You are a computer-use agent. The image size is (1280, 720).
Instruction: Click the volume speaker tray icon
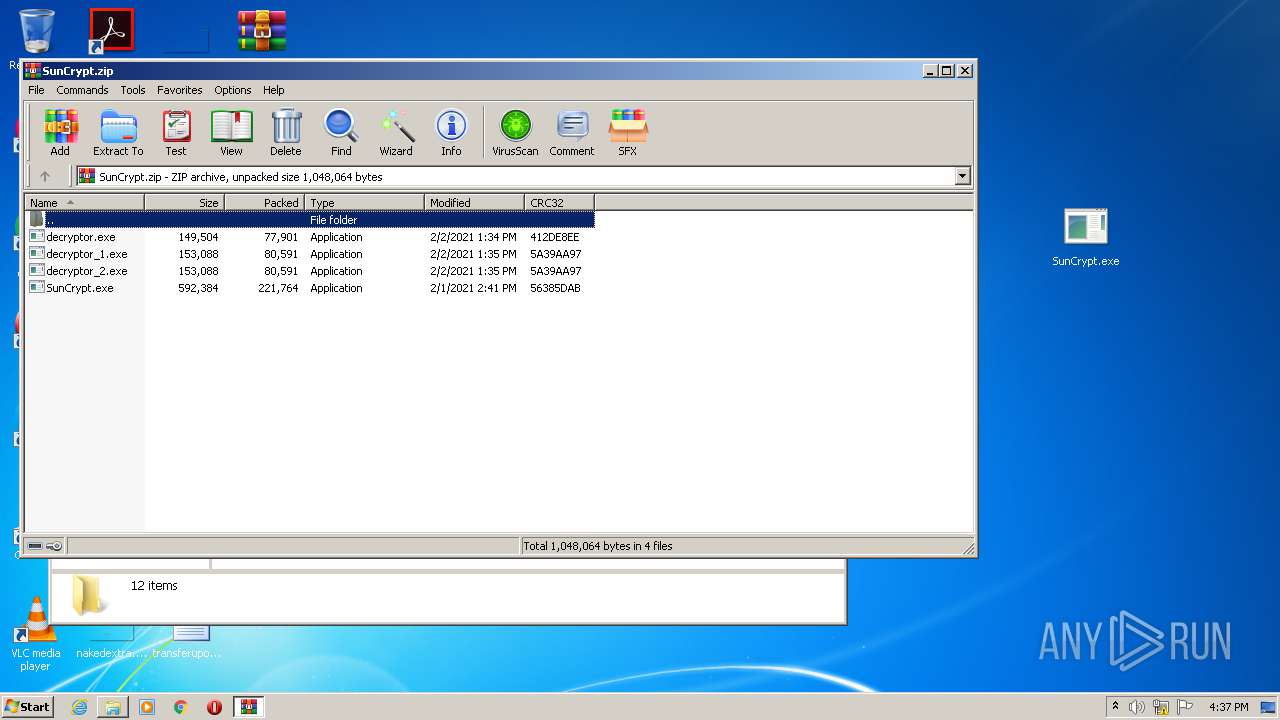click(1137, 707)
